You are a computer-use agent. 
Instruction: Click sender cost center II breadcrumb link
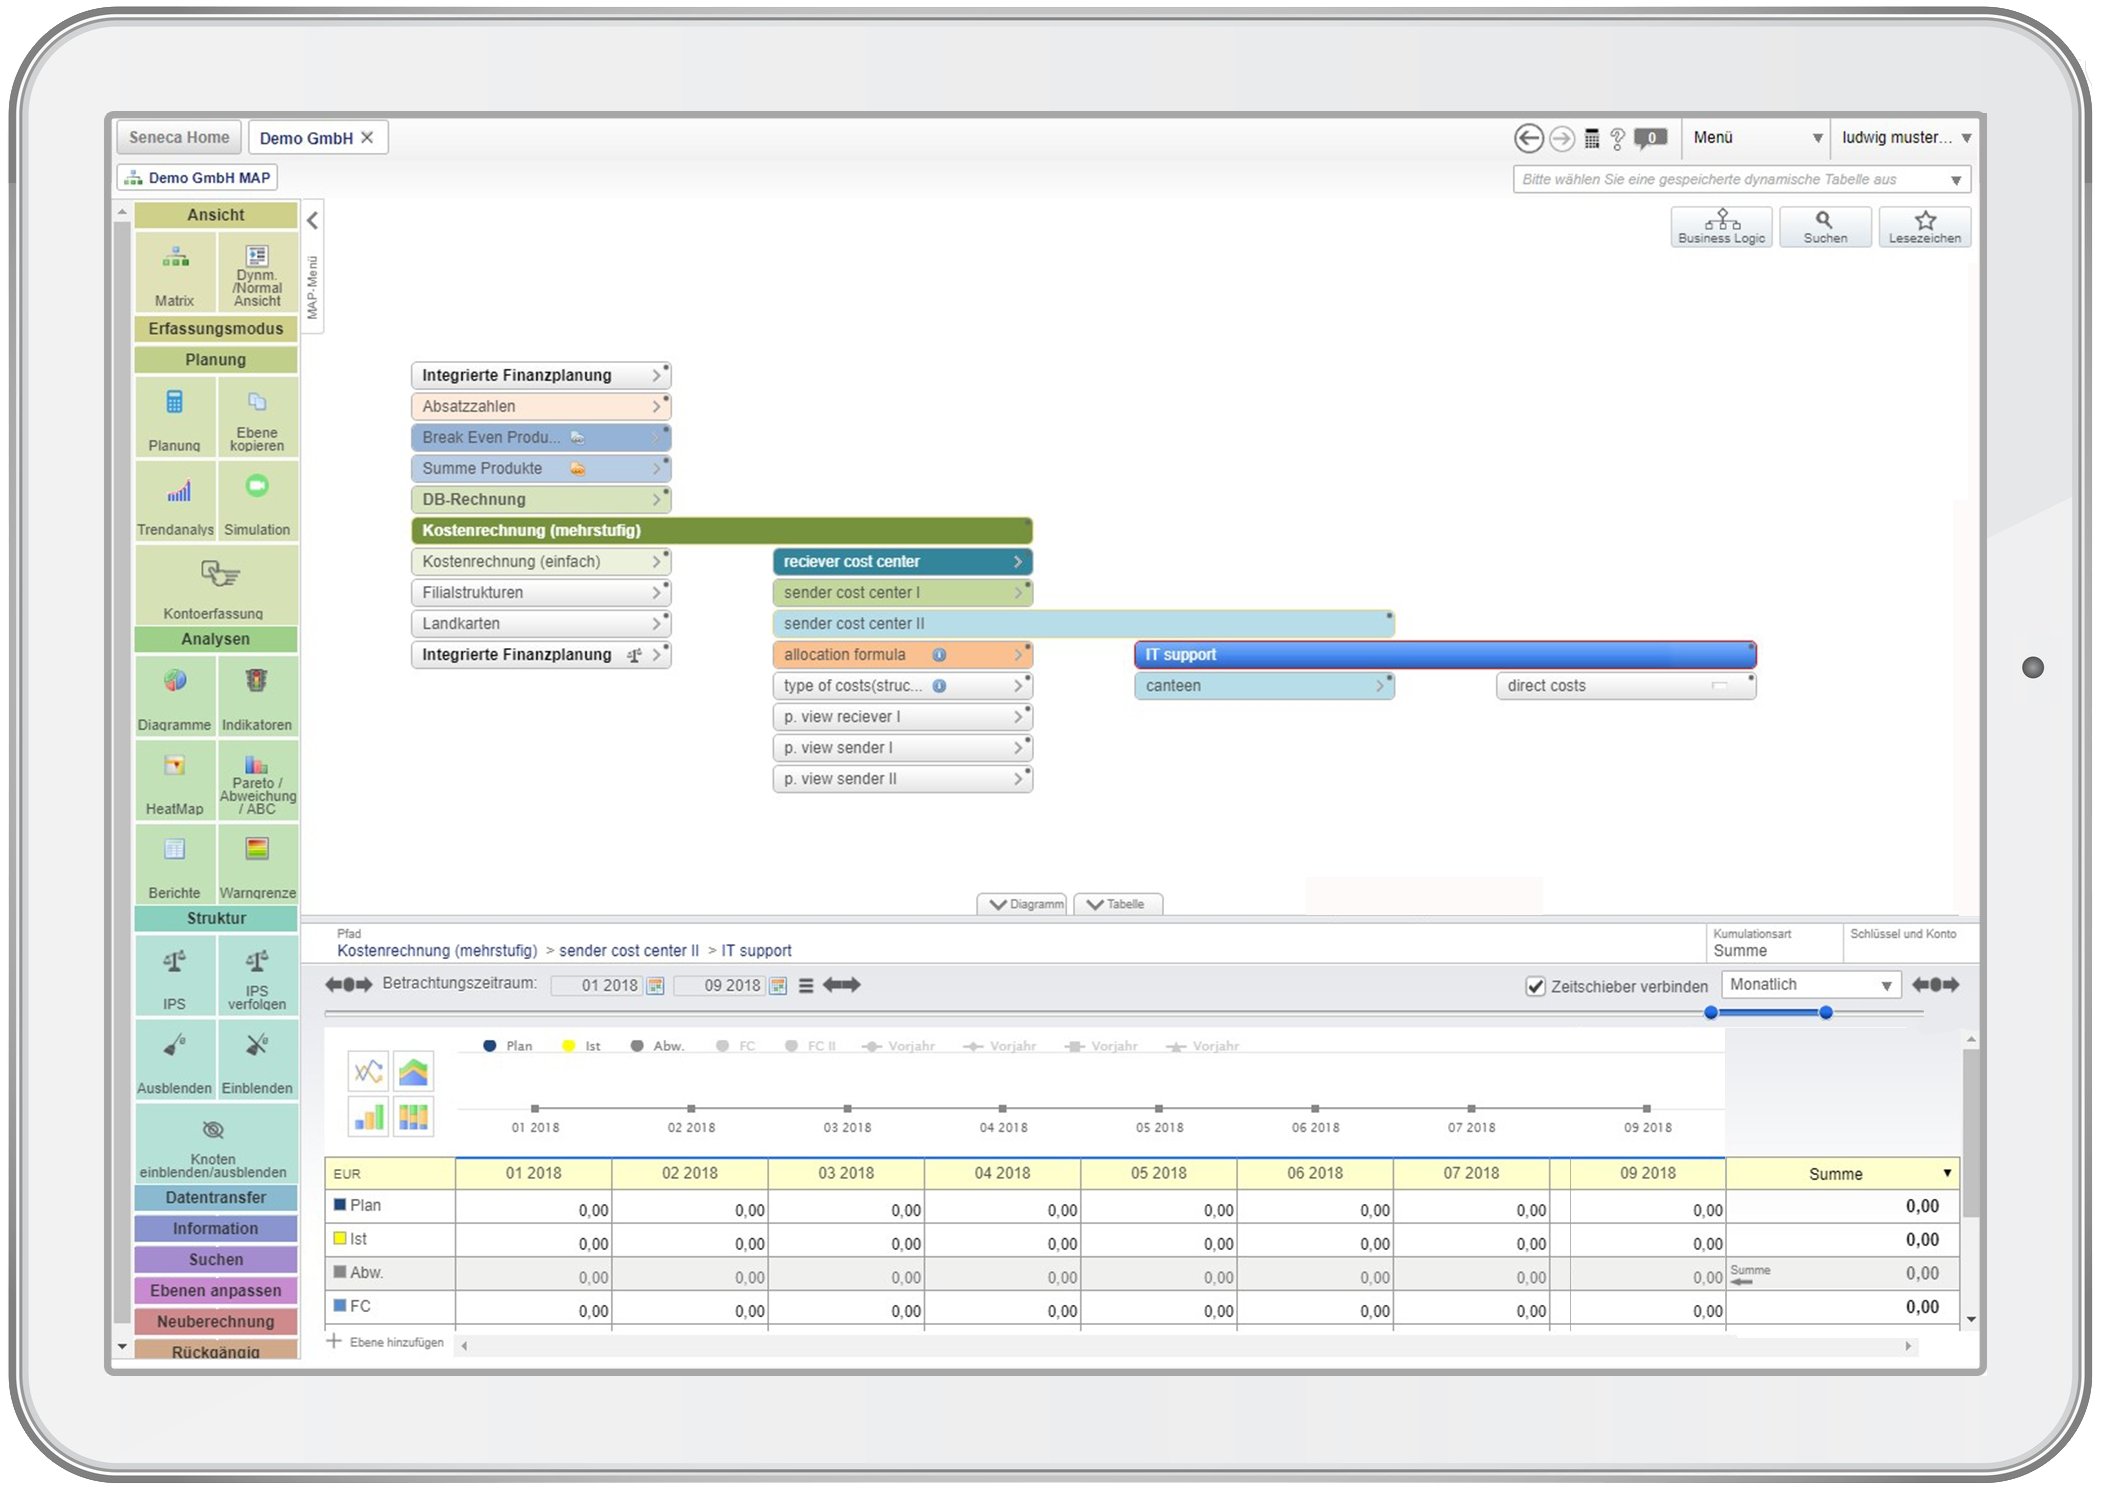(628, 951)
